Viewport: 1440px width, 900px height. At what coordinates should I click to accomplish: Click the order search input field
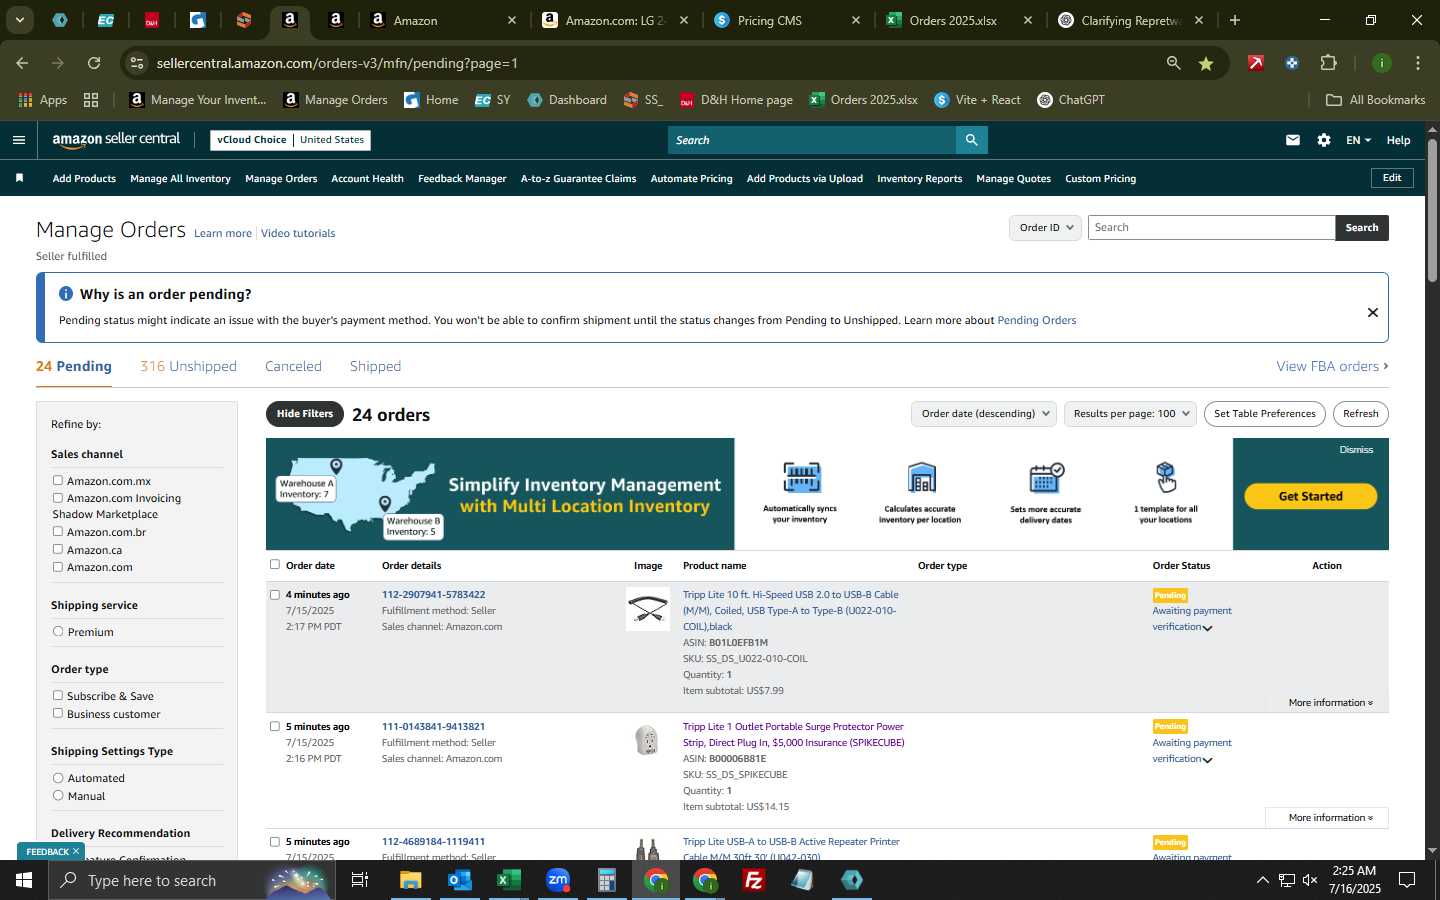(x=1211, y=228)
